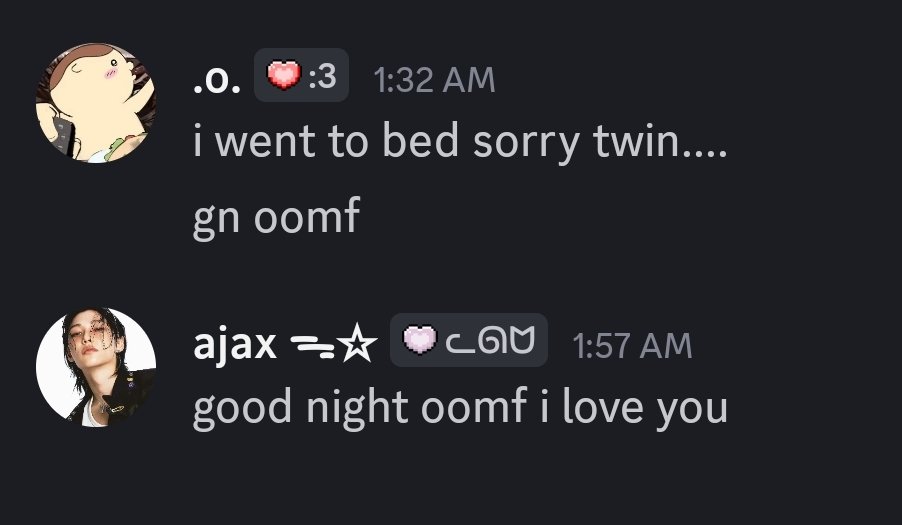The height and width of the screenshot is (525, 902).
Task: Select the "gn oomf" message
Action: pyautogui.click(x=277, y=217)
